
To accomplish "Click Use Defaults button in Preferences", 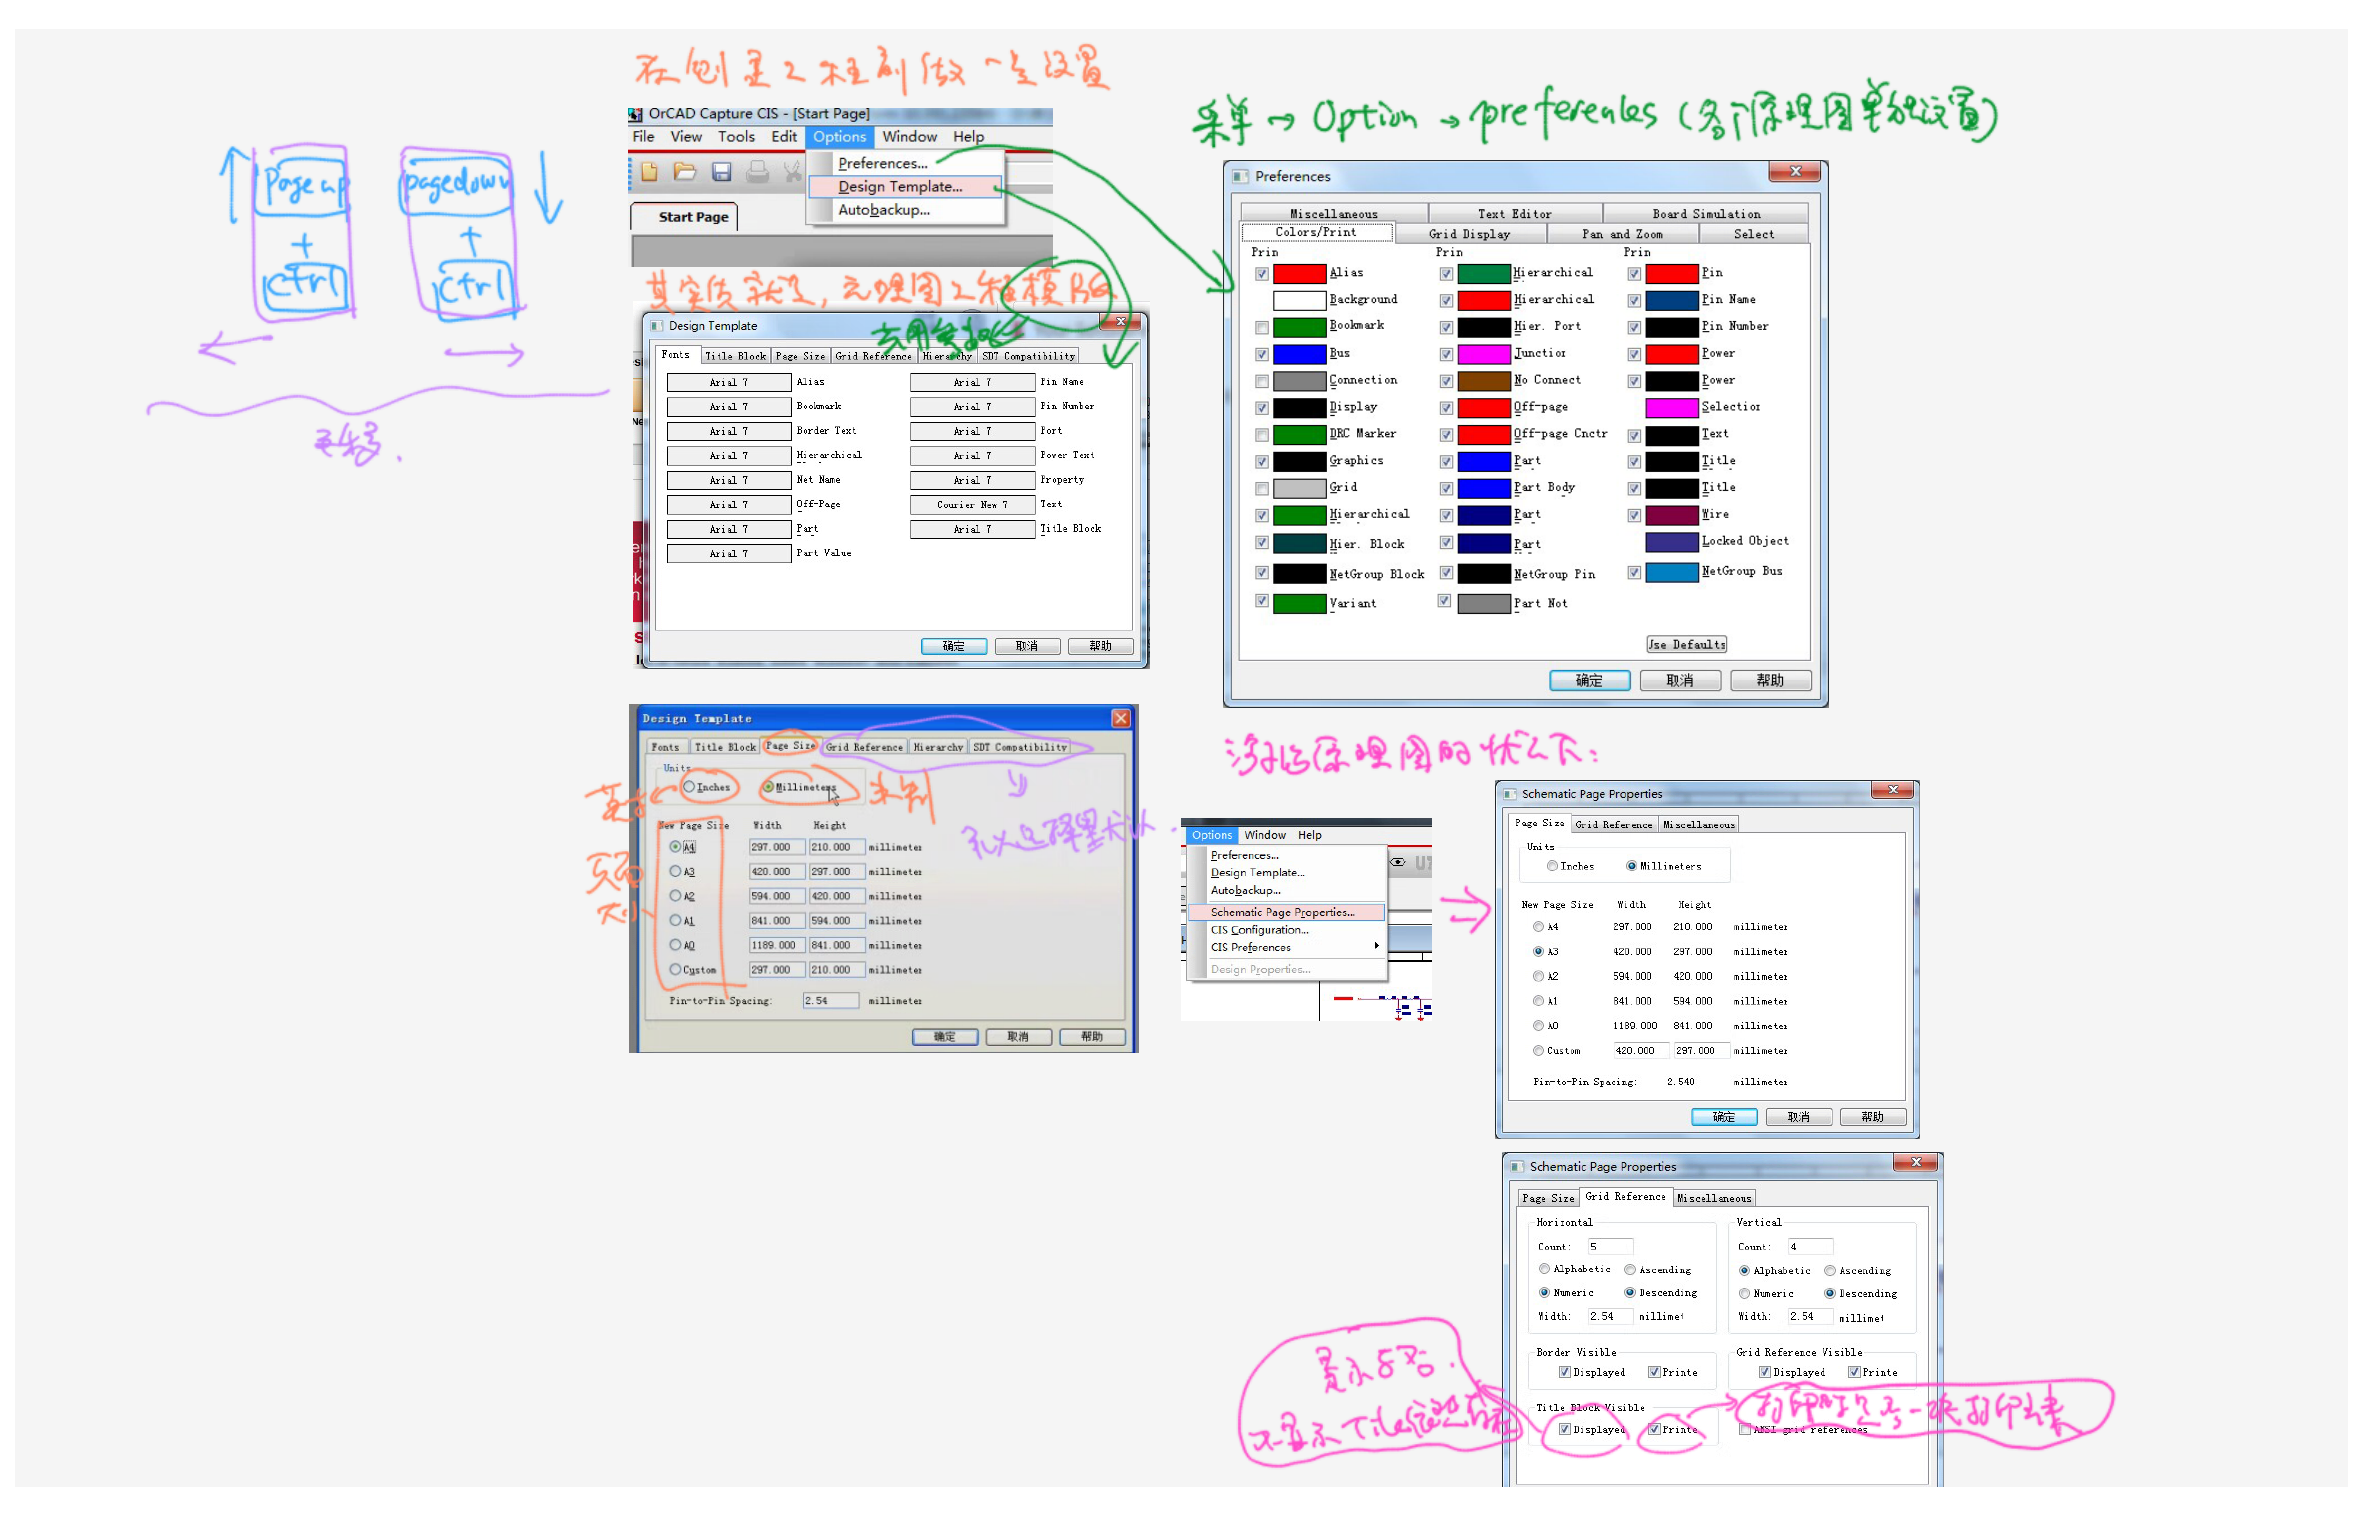I will coord(1687,645).
